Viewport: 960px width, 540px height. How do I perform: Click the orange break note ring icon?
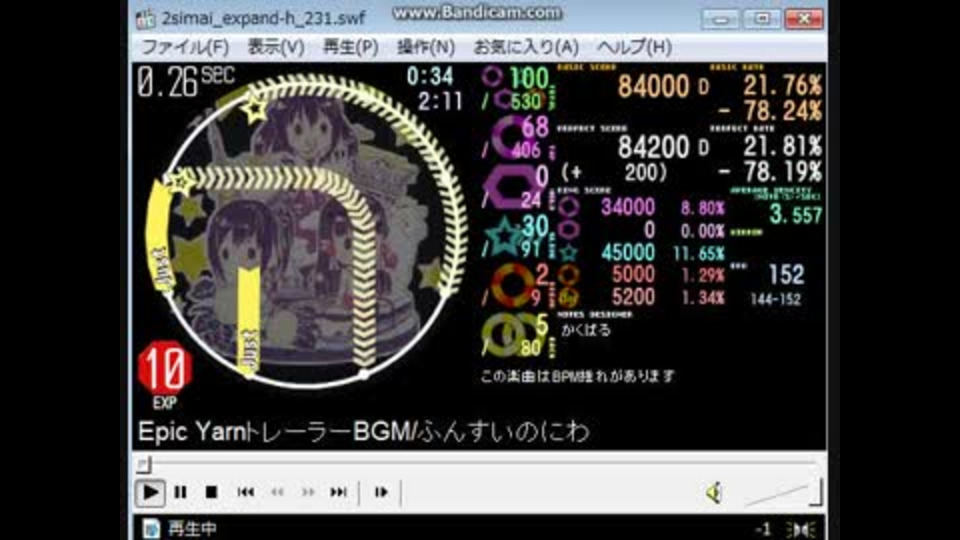tap(513, 285)
